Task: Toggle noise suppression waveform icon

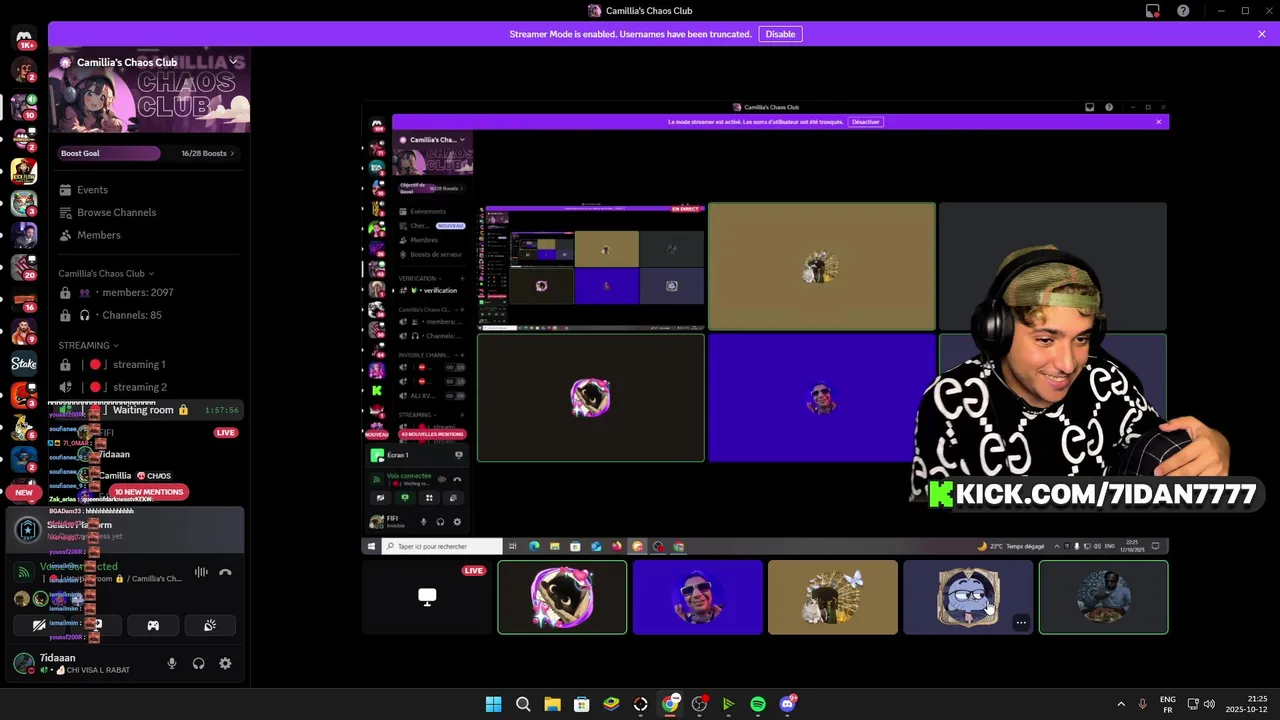Action: [x=201, y=572]
